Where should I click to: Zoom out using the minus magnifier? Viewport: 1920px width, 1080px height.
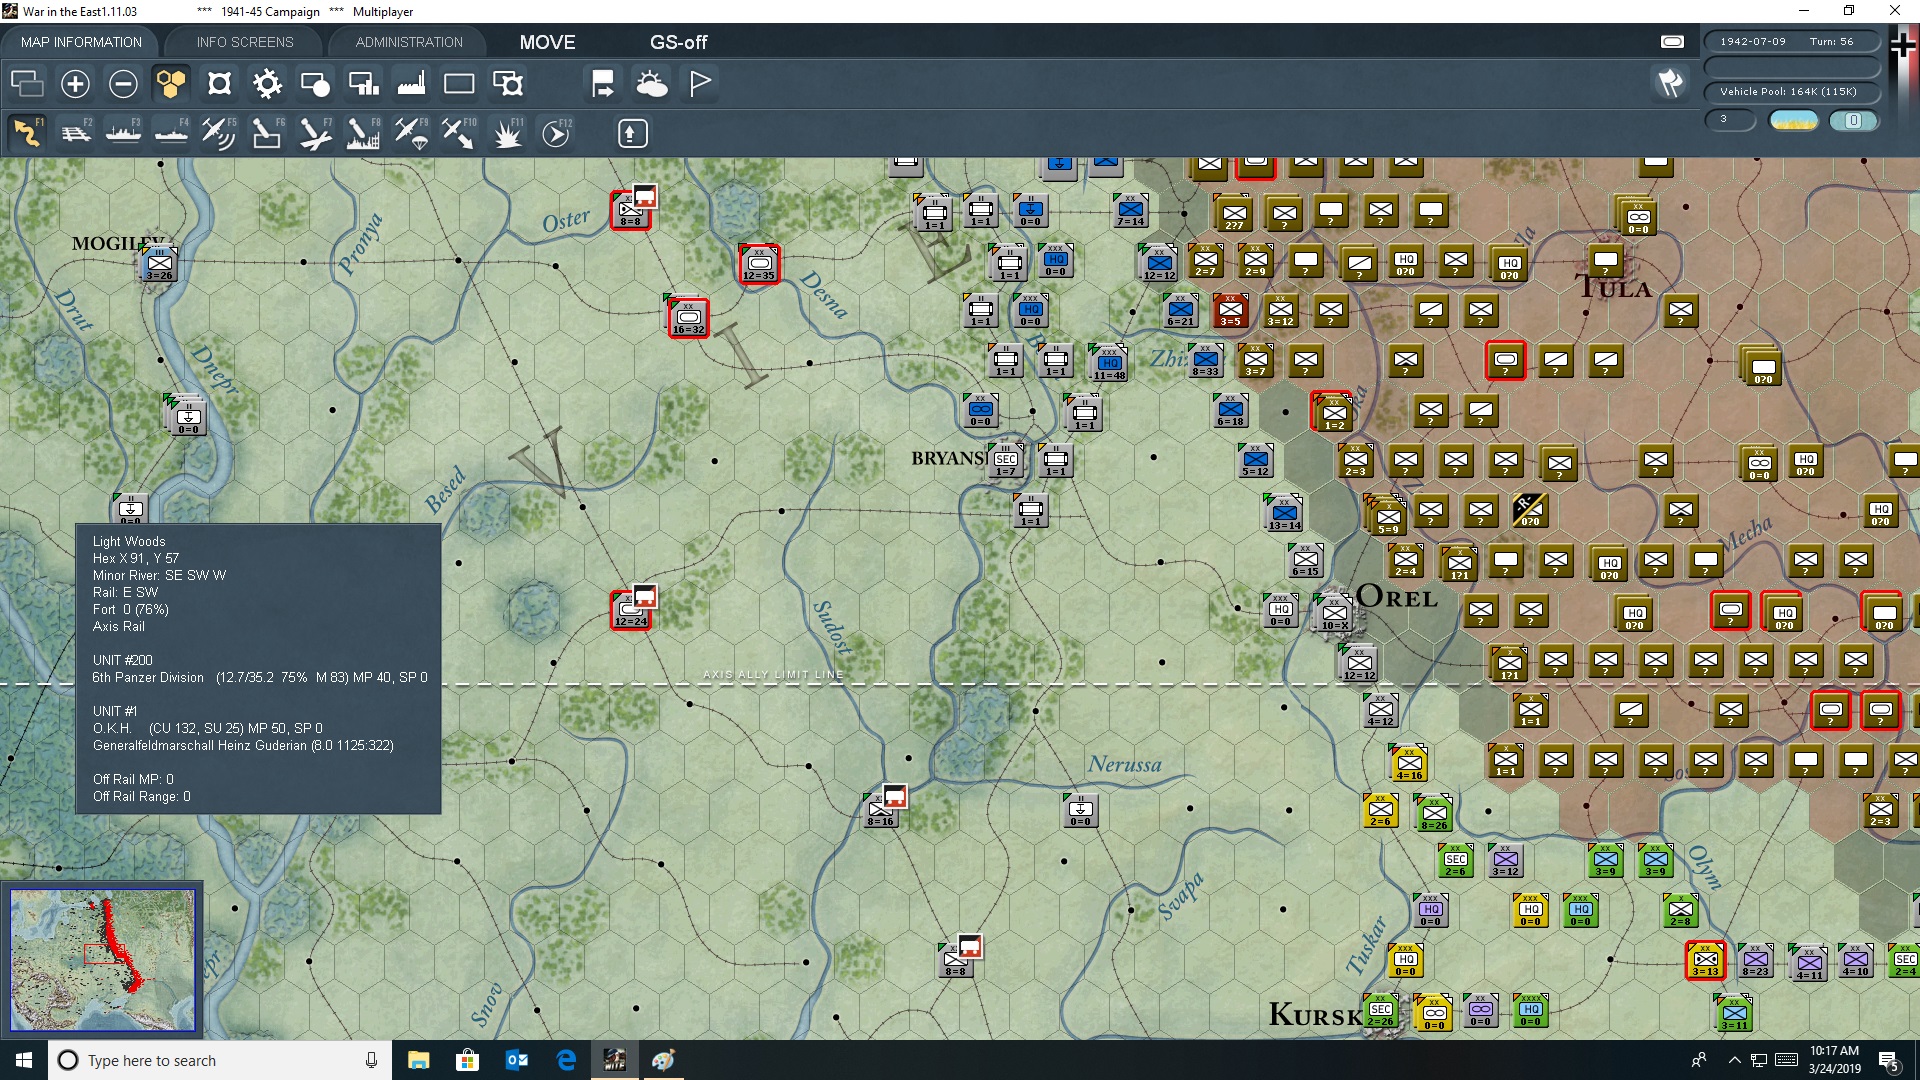(x=123, y=84)
